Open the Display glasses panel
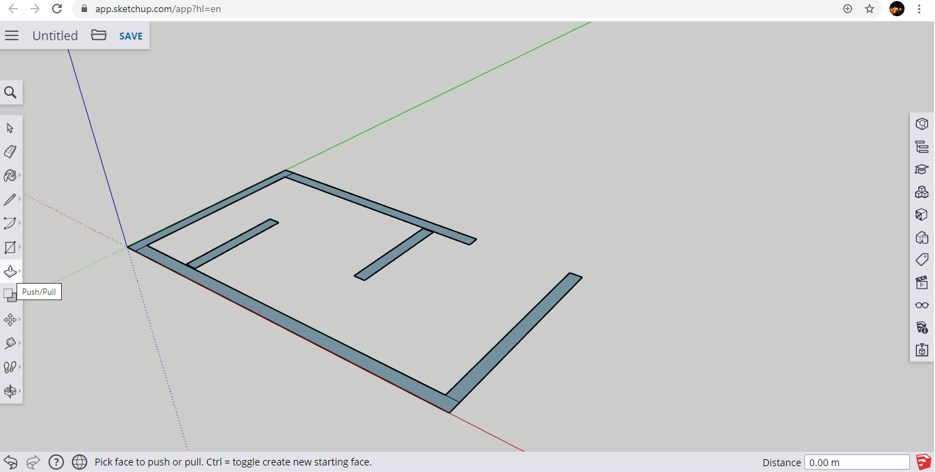Viewport: 935px width, 472px height. 922,305
